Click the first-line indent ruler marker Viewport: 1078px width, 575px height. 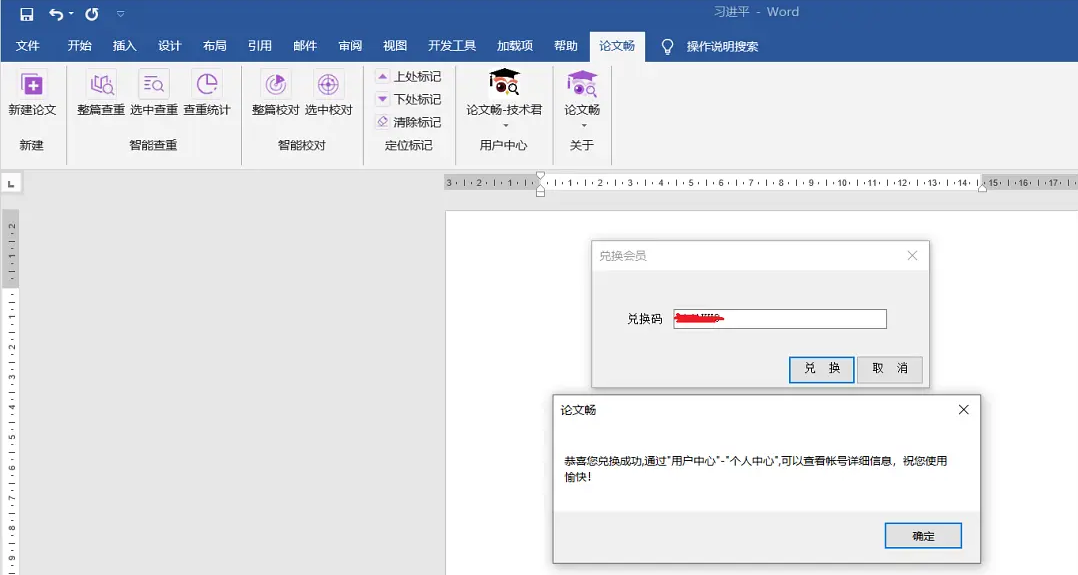point(540,176)
